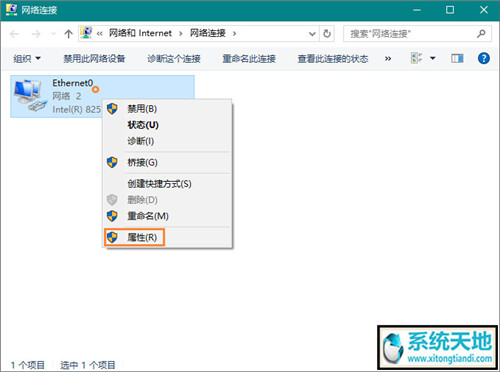Open address bar history dropdown
500x372 pixels.
(312, 34)
